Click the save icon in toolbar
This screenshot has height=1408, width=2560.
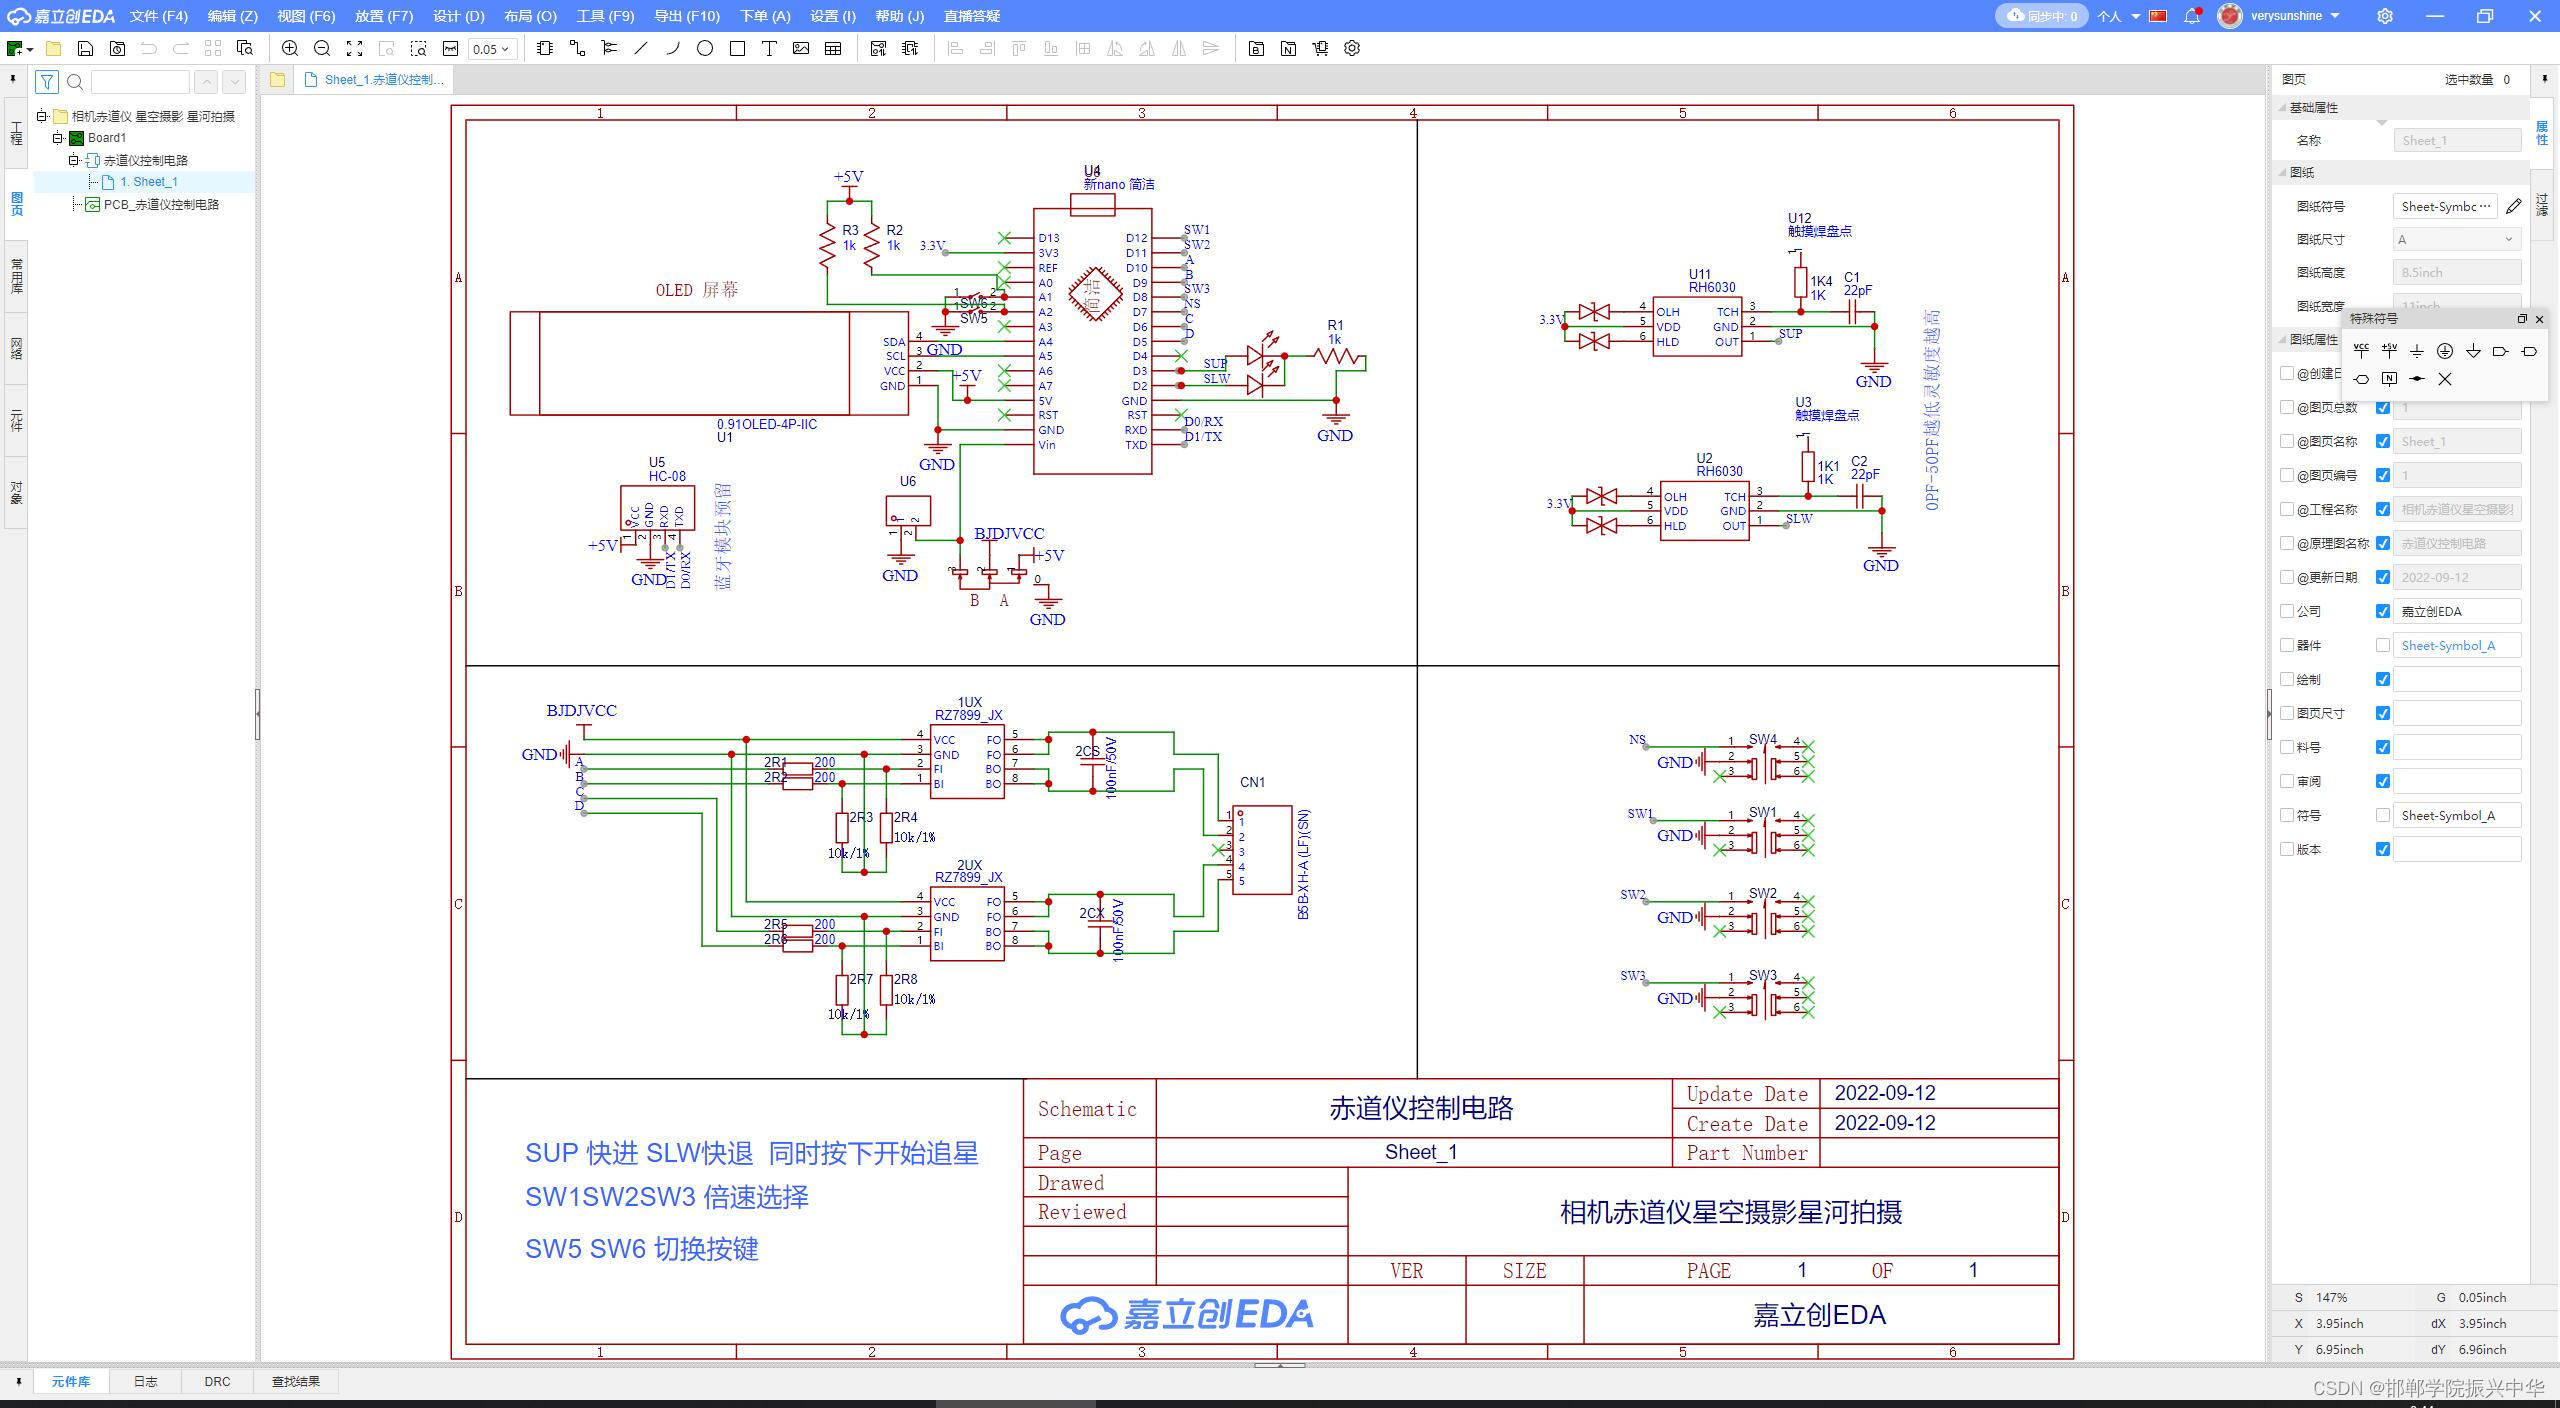pyautogui.click(x=85, y=48)
